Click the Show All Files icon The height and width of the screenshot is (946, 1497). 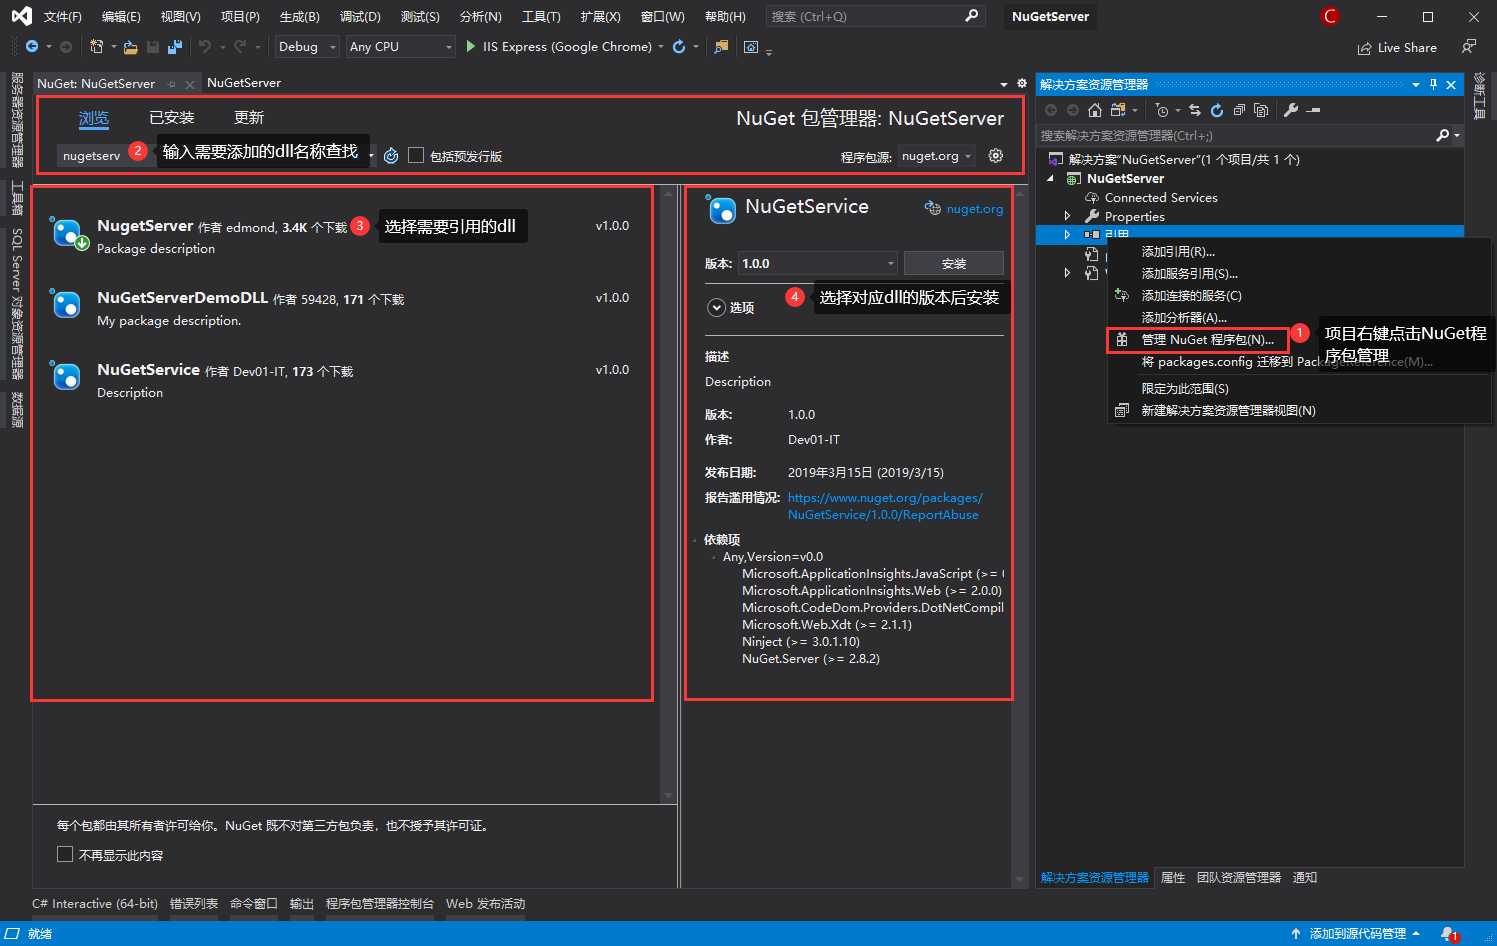(1261, 110)
